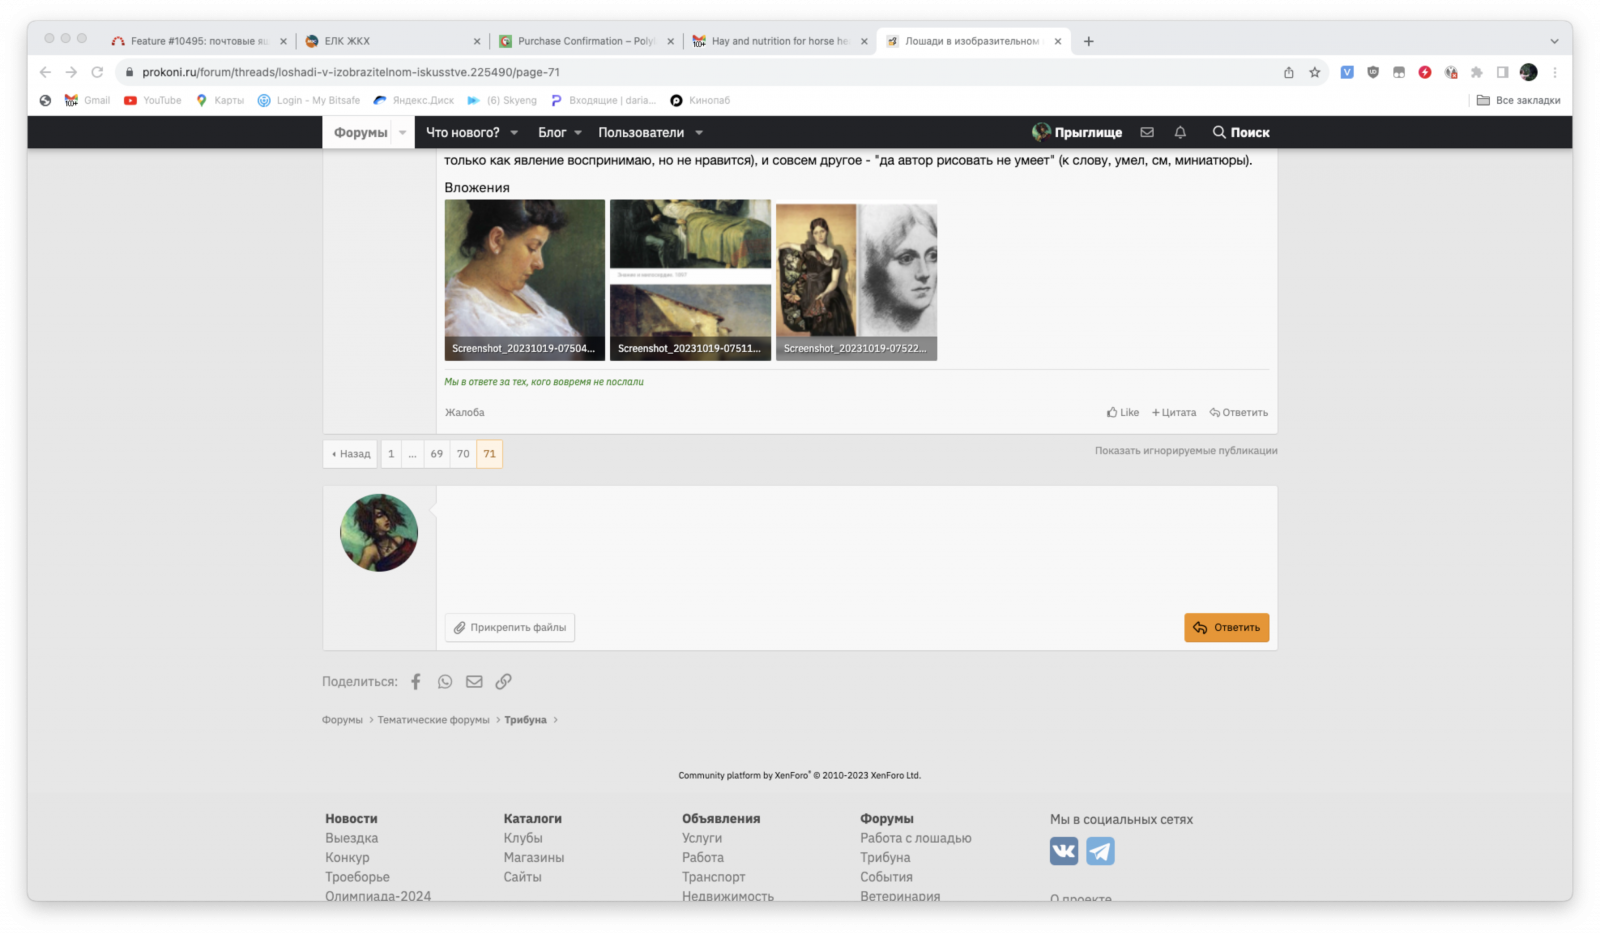Bookmark page with the star icon
The width and height of the screenshot is (1600, 935).
click(1315, 72)
